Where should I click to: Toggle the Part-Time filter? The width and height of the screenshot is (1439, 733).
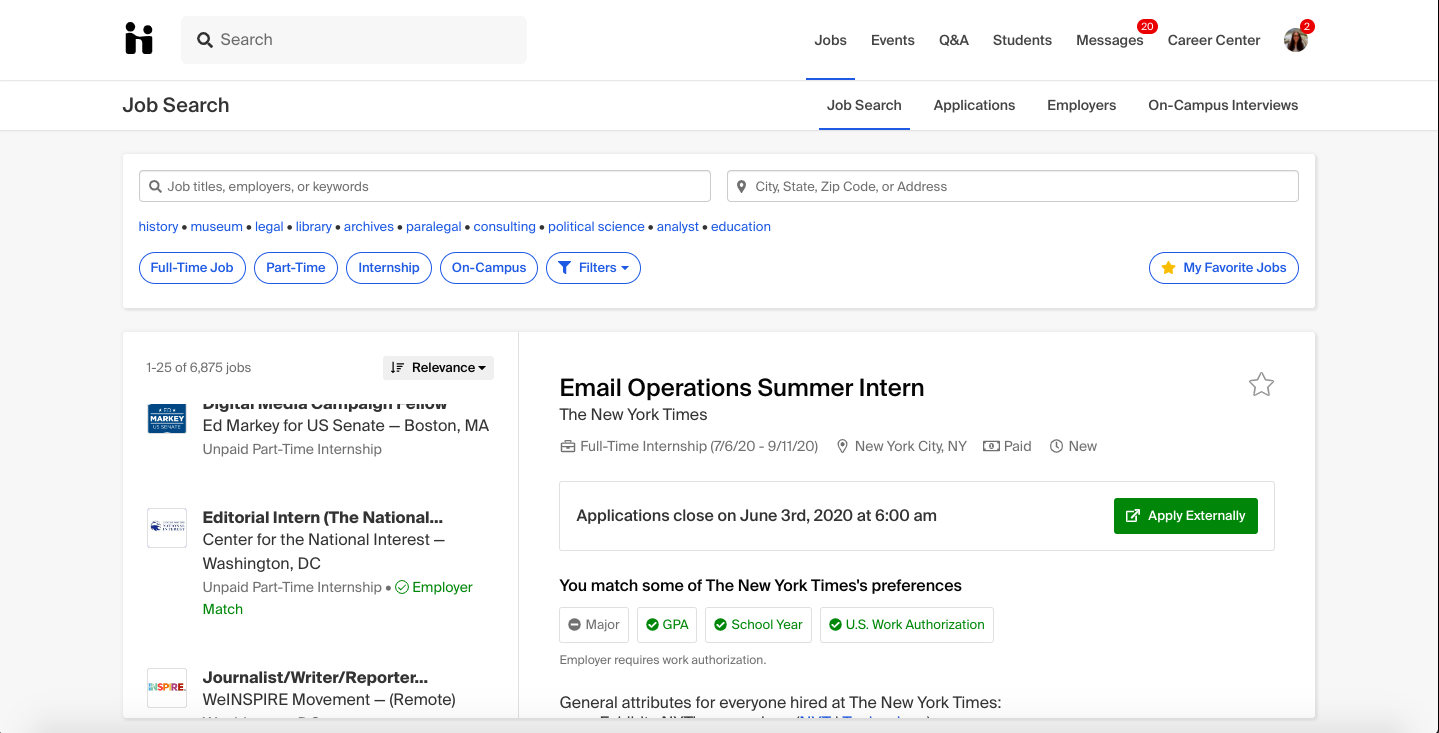click(296, 268)
